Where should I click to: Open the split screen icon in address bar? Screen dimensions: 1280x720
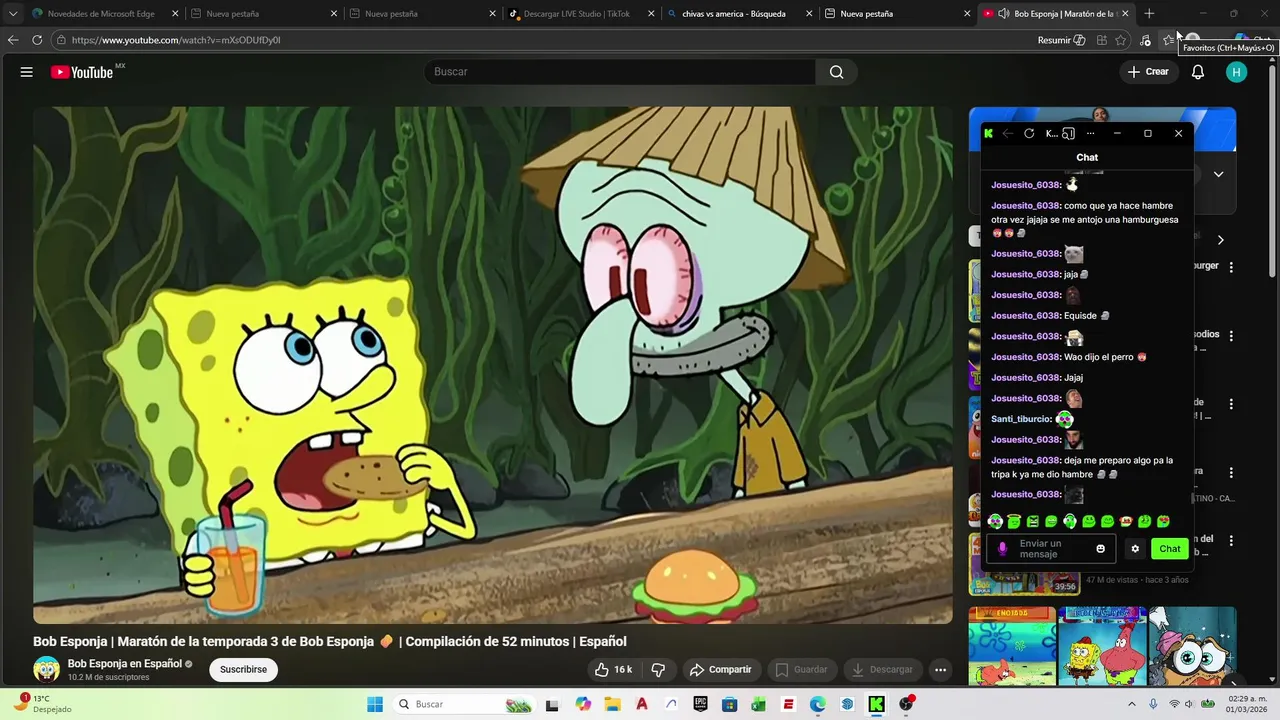point(1101,40)
